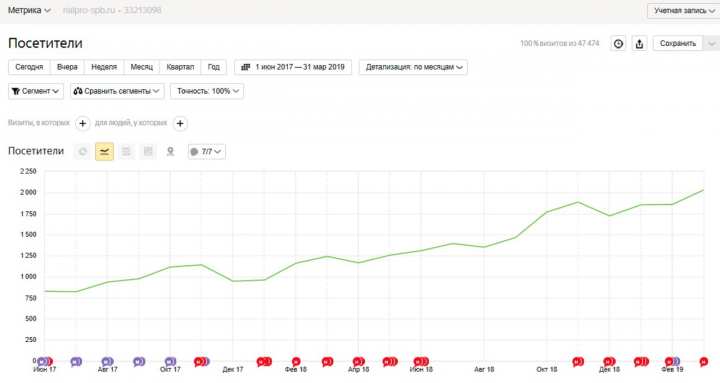The image size is (720, 383).
Task: Click the Окт 18 axis label
Action: [x=546, y=370]
